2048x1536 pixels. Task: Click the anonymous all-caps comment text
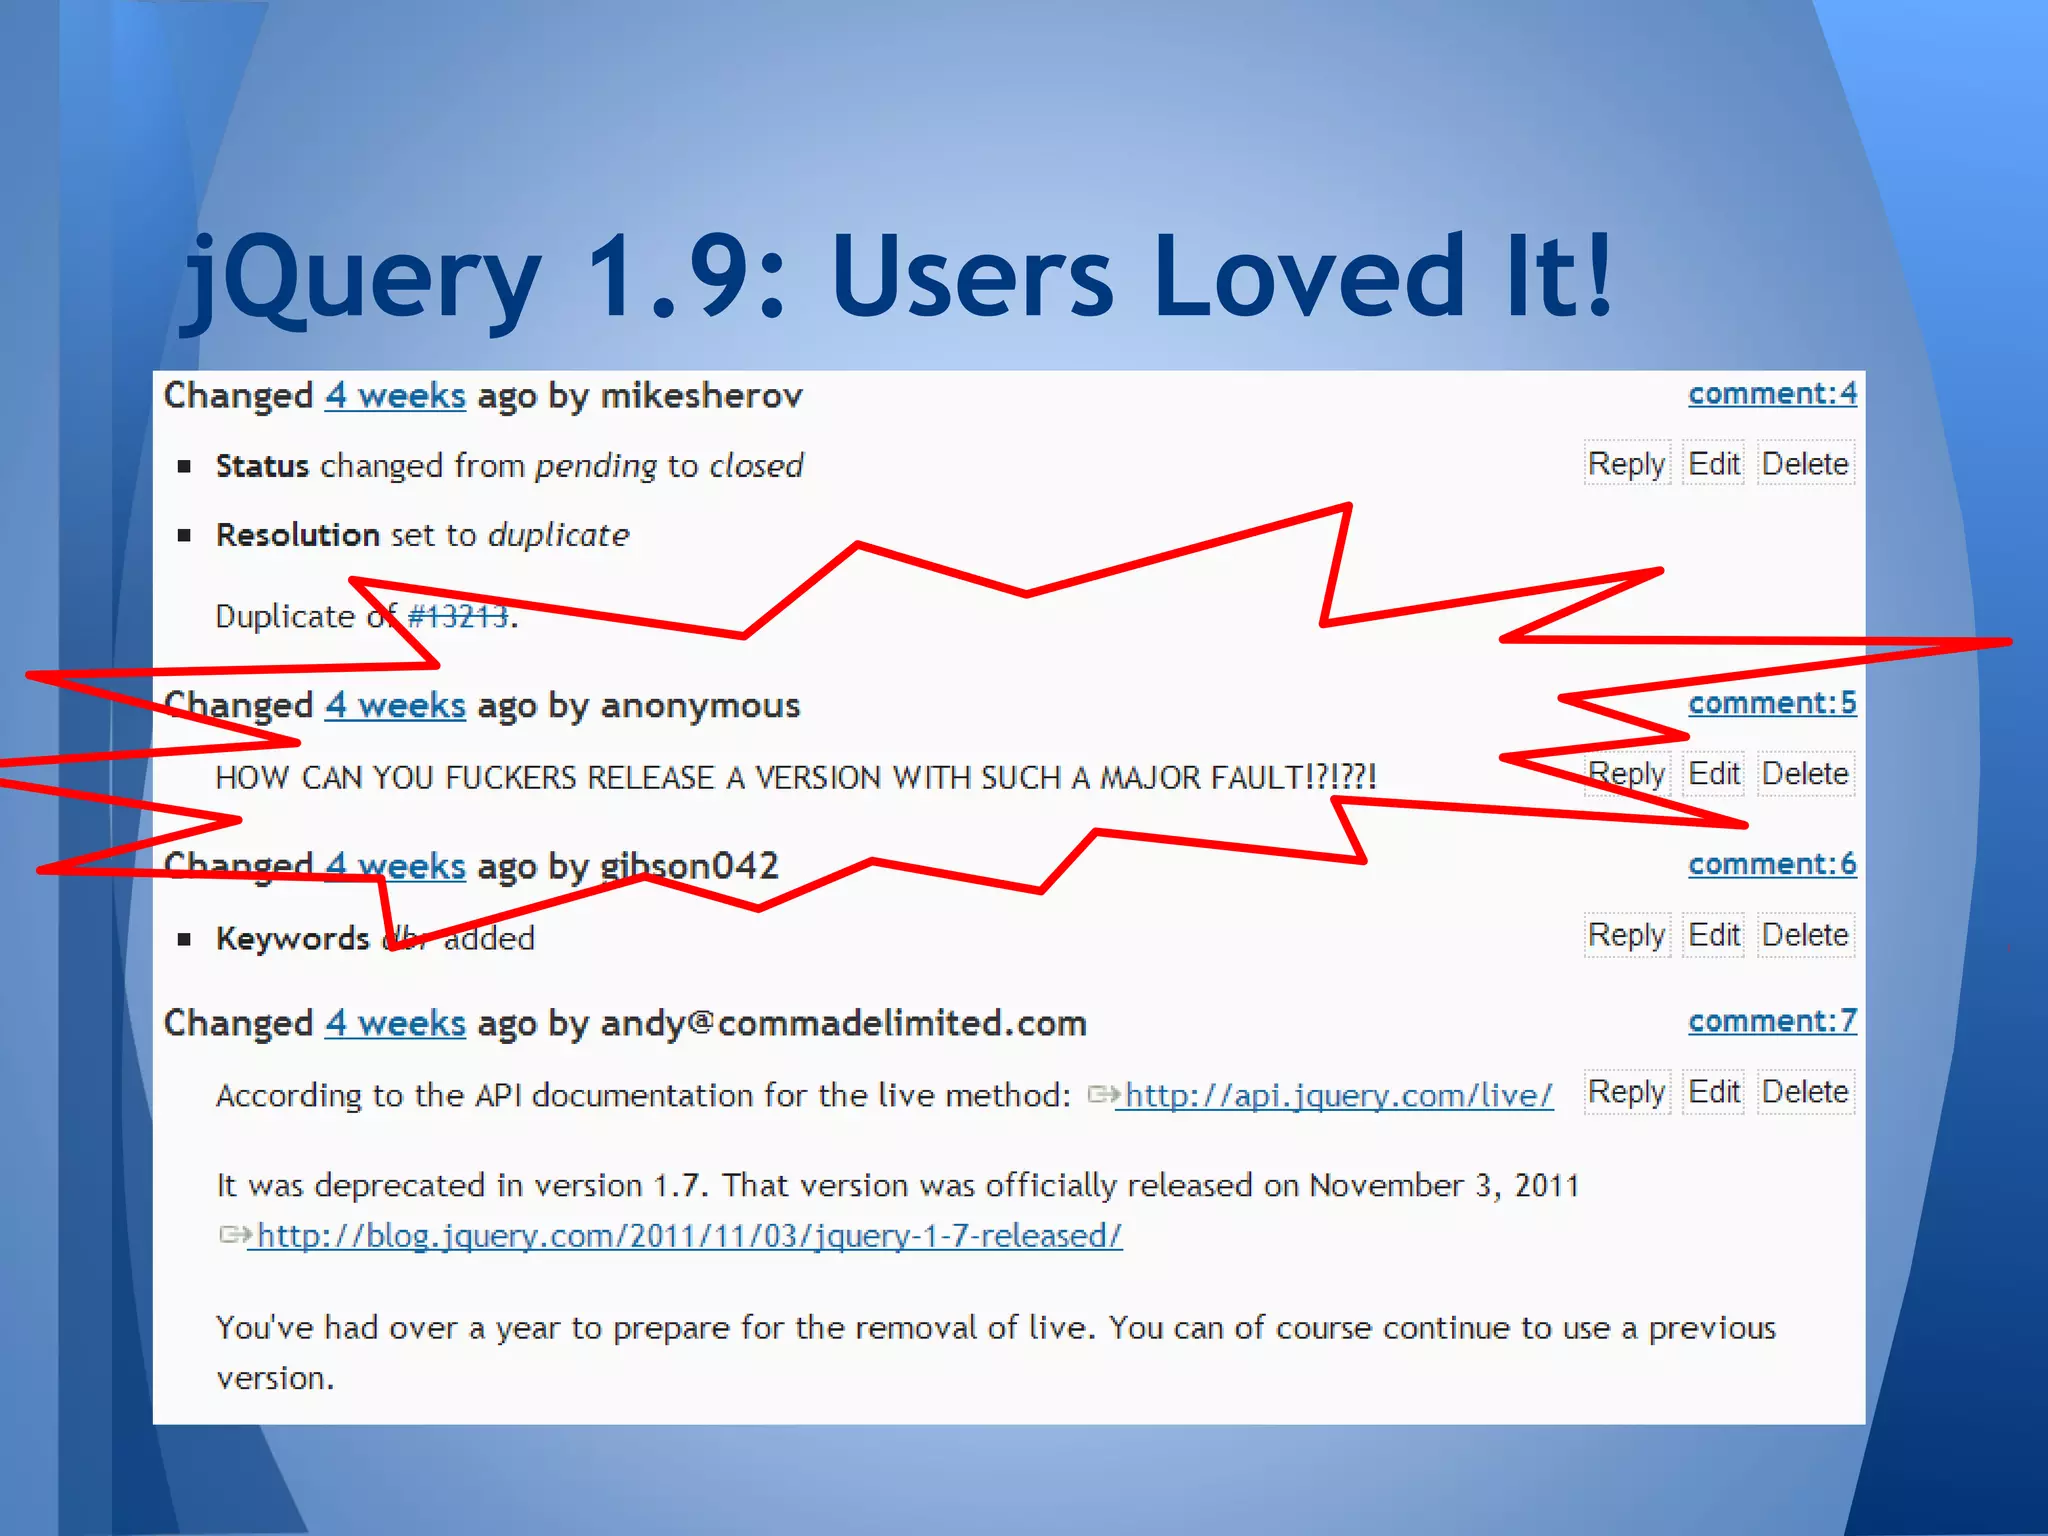pos(796,777)
